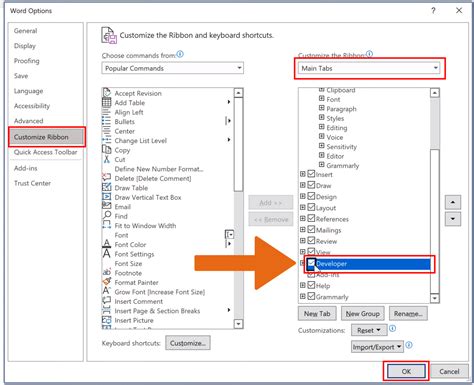Viewport: 474px width, 385px height.
Task: Click the Bullets list icon
Action: pyautogui.click(x=106, y=121)
